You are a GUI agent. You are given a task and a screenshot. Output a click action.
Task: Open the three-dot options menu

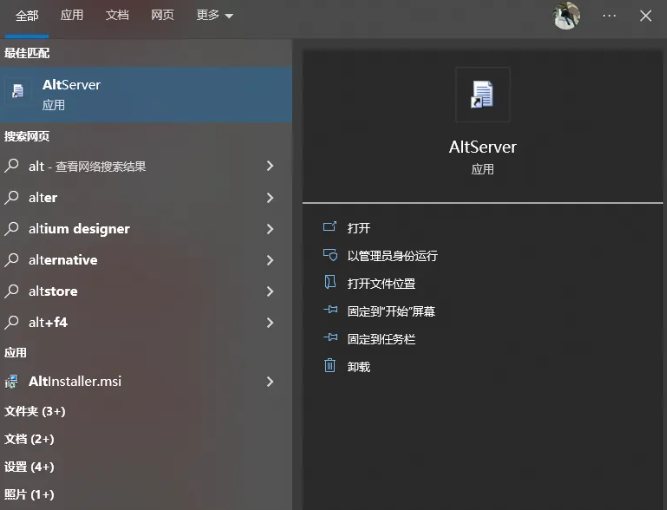(x=609, y=16)
